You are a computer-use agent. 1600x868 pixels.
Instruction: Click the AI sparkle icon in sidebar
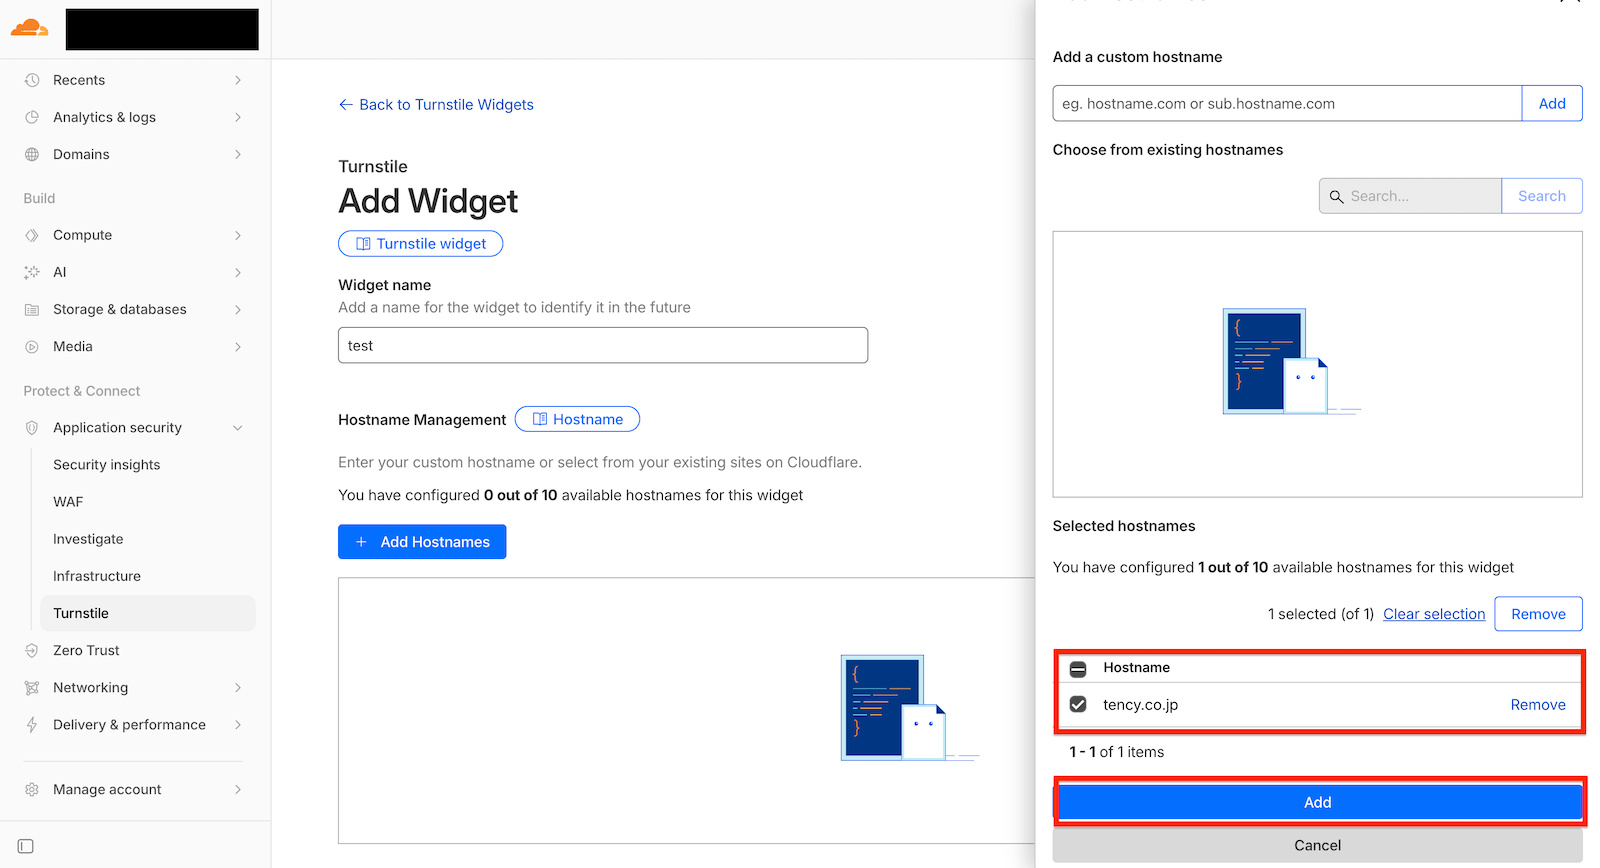click(x=32, y=272)
